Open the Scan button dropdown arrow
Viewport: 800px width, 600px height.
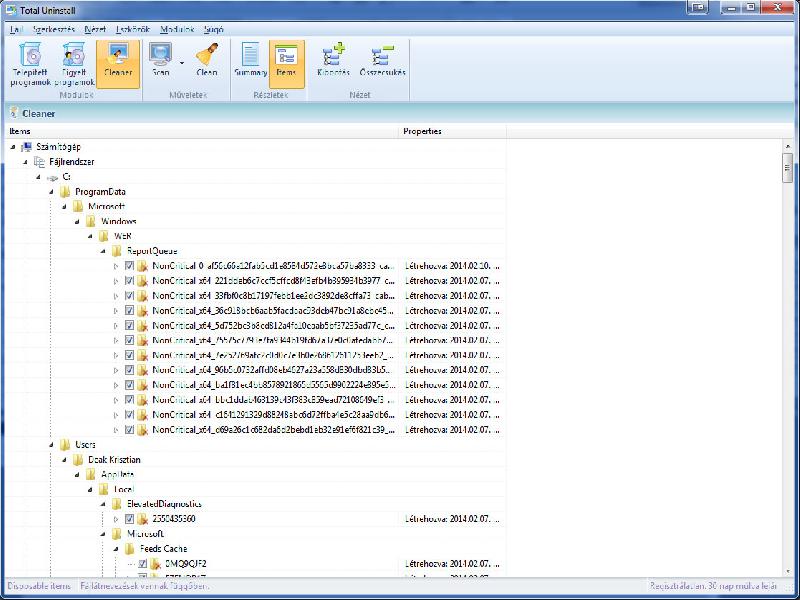coord(182,63)
